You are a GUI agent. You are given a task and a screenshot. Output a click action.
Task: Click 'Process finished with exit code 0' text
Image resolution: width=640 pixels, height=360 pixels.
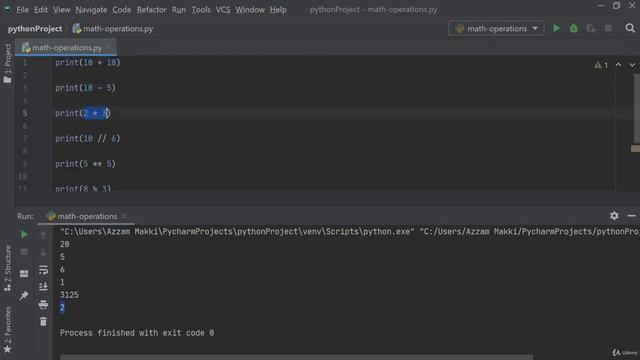pyautogui.click(x=137, y=333)
